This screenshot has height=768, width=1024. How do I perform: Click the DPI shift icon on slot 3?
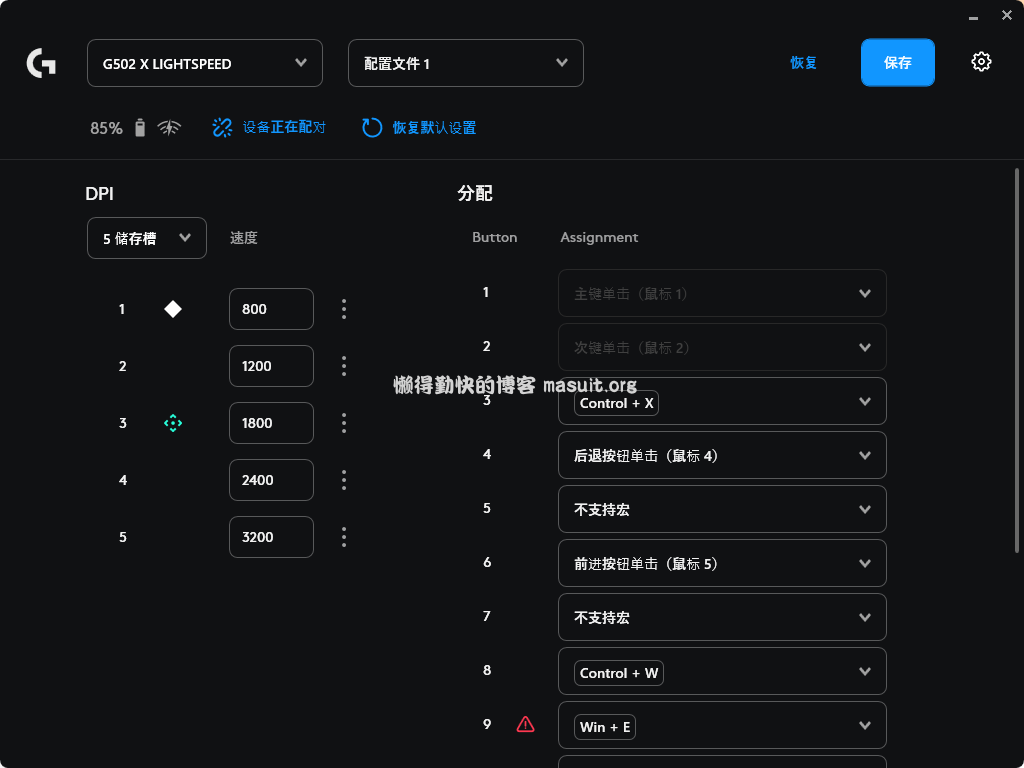click(x=173, y=423)
